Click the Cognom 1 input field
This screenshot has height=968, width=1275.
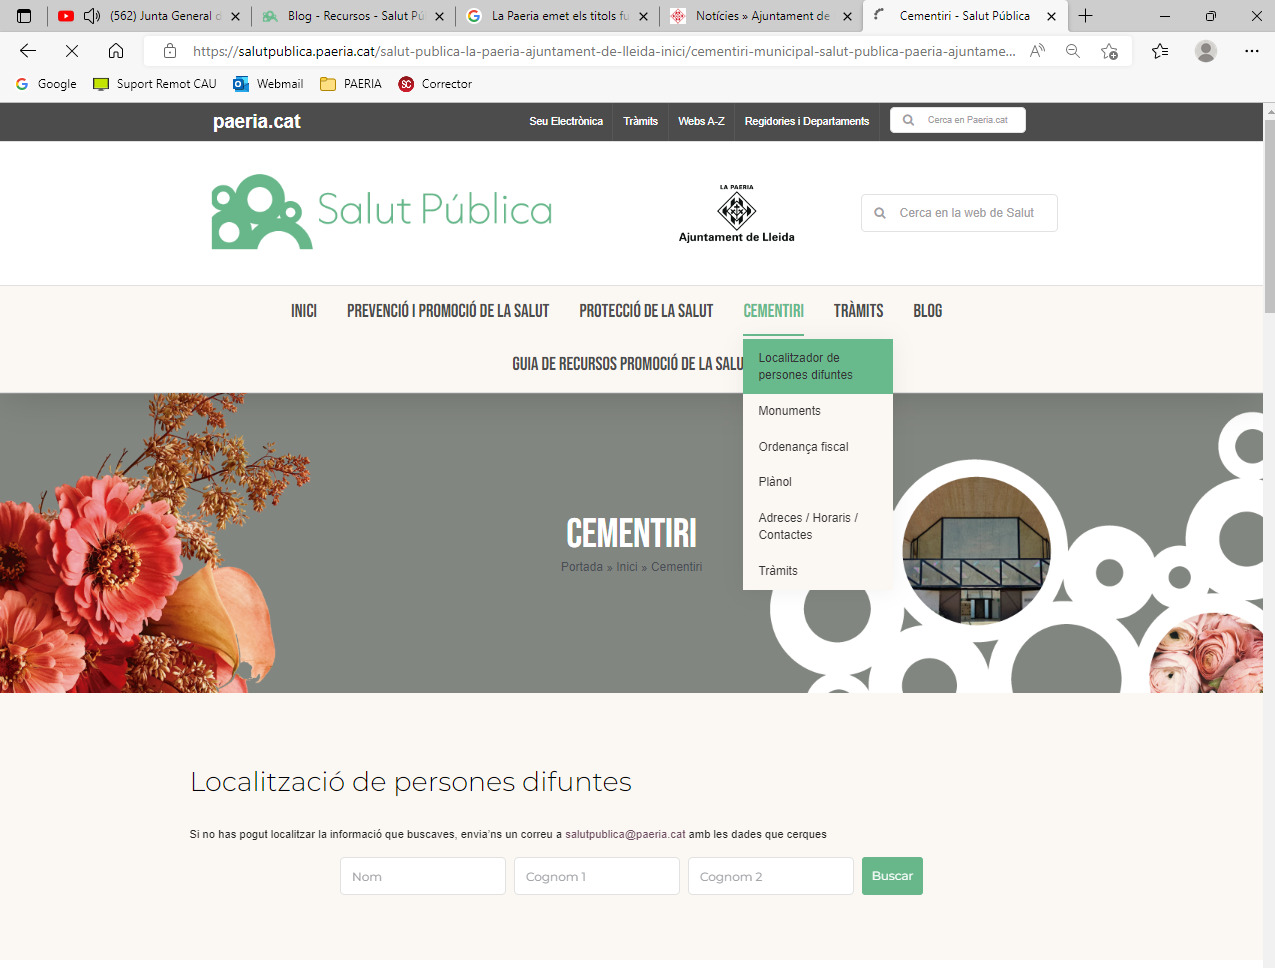tap(596, 876)
